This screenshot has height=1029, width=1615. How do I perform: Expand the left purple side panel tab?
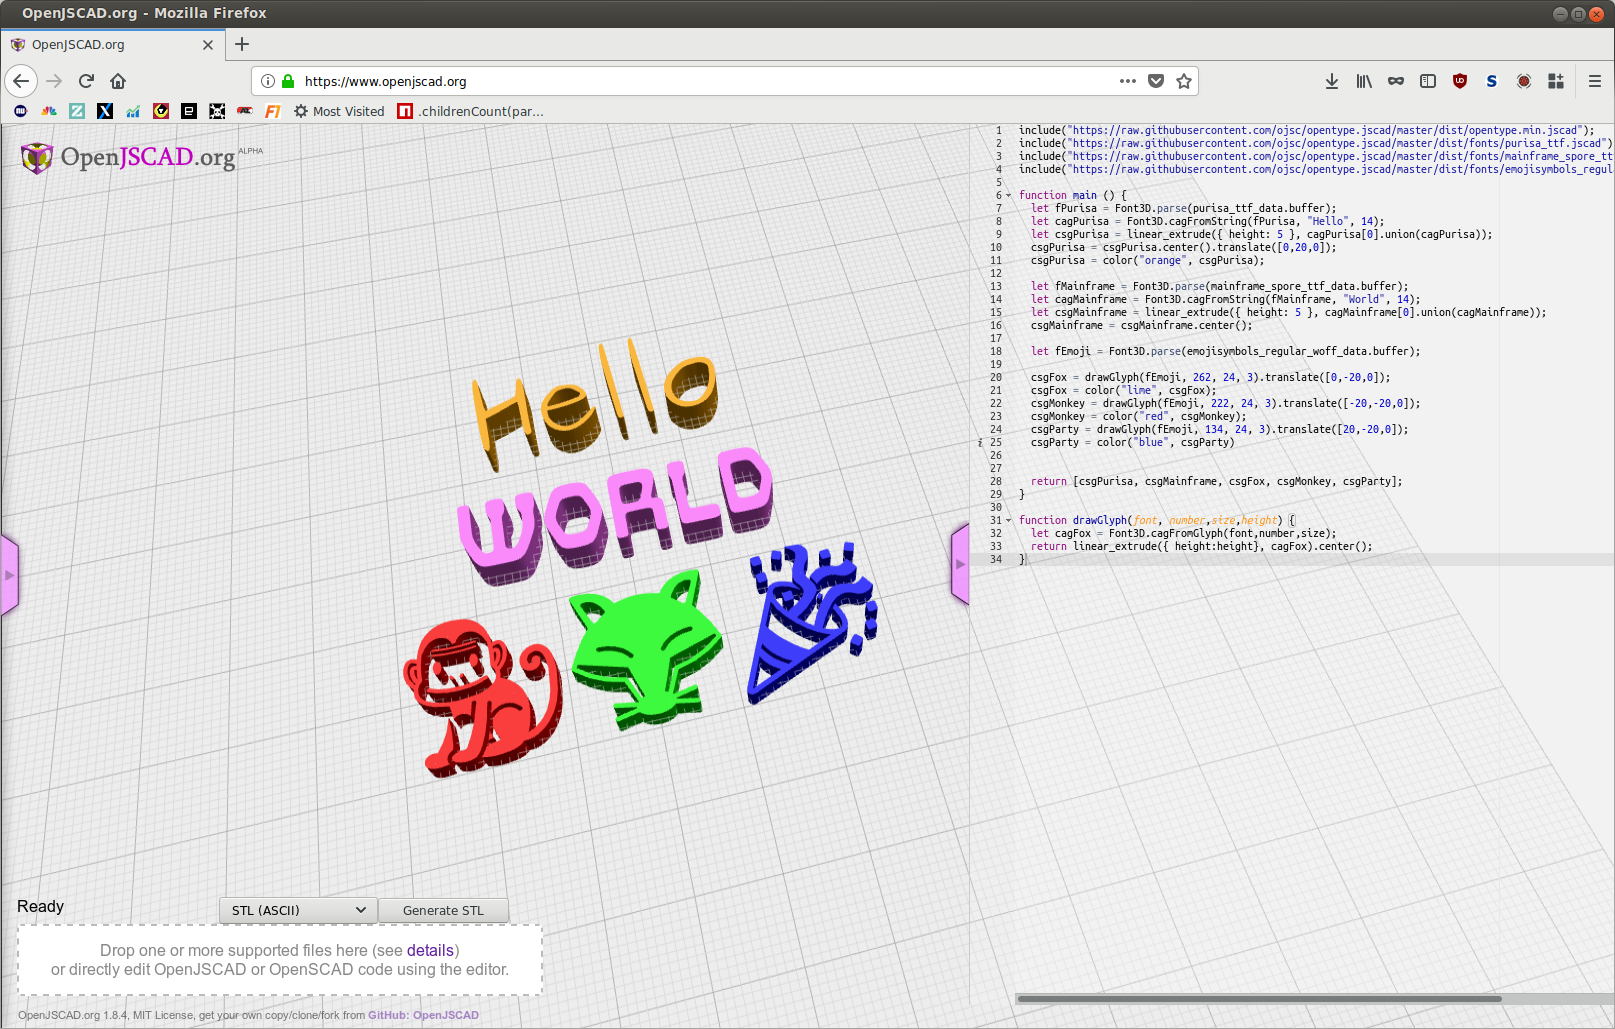coord(10,575)
